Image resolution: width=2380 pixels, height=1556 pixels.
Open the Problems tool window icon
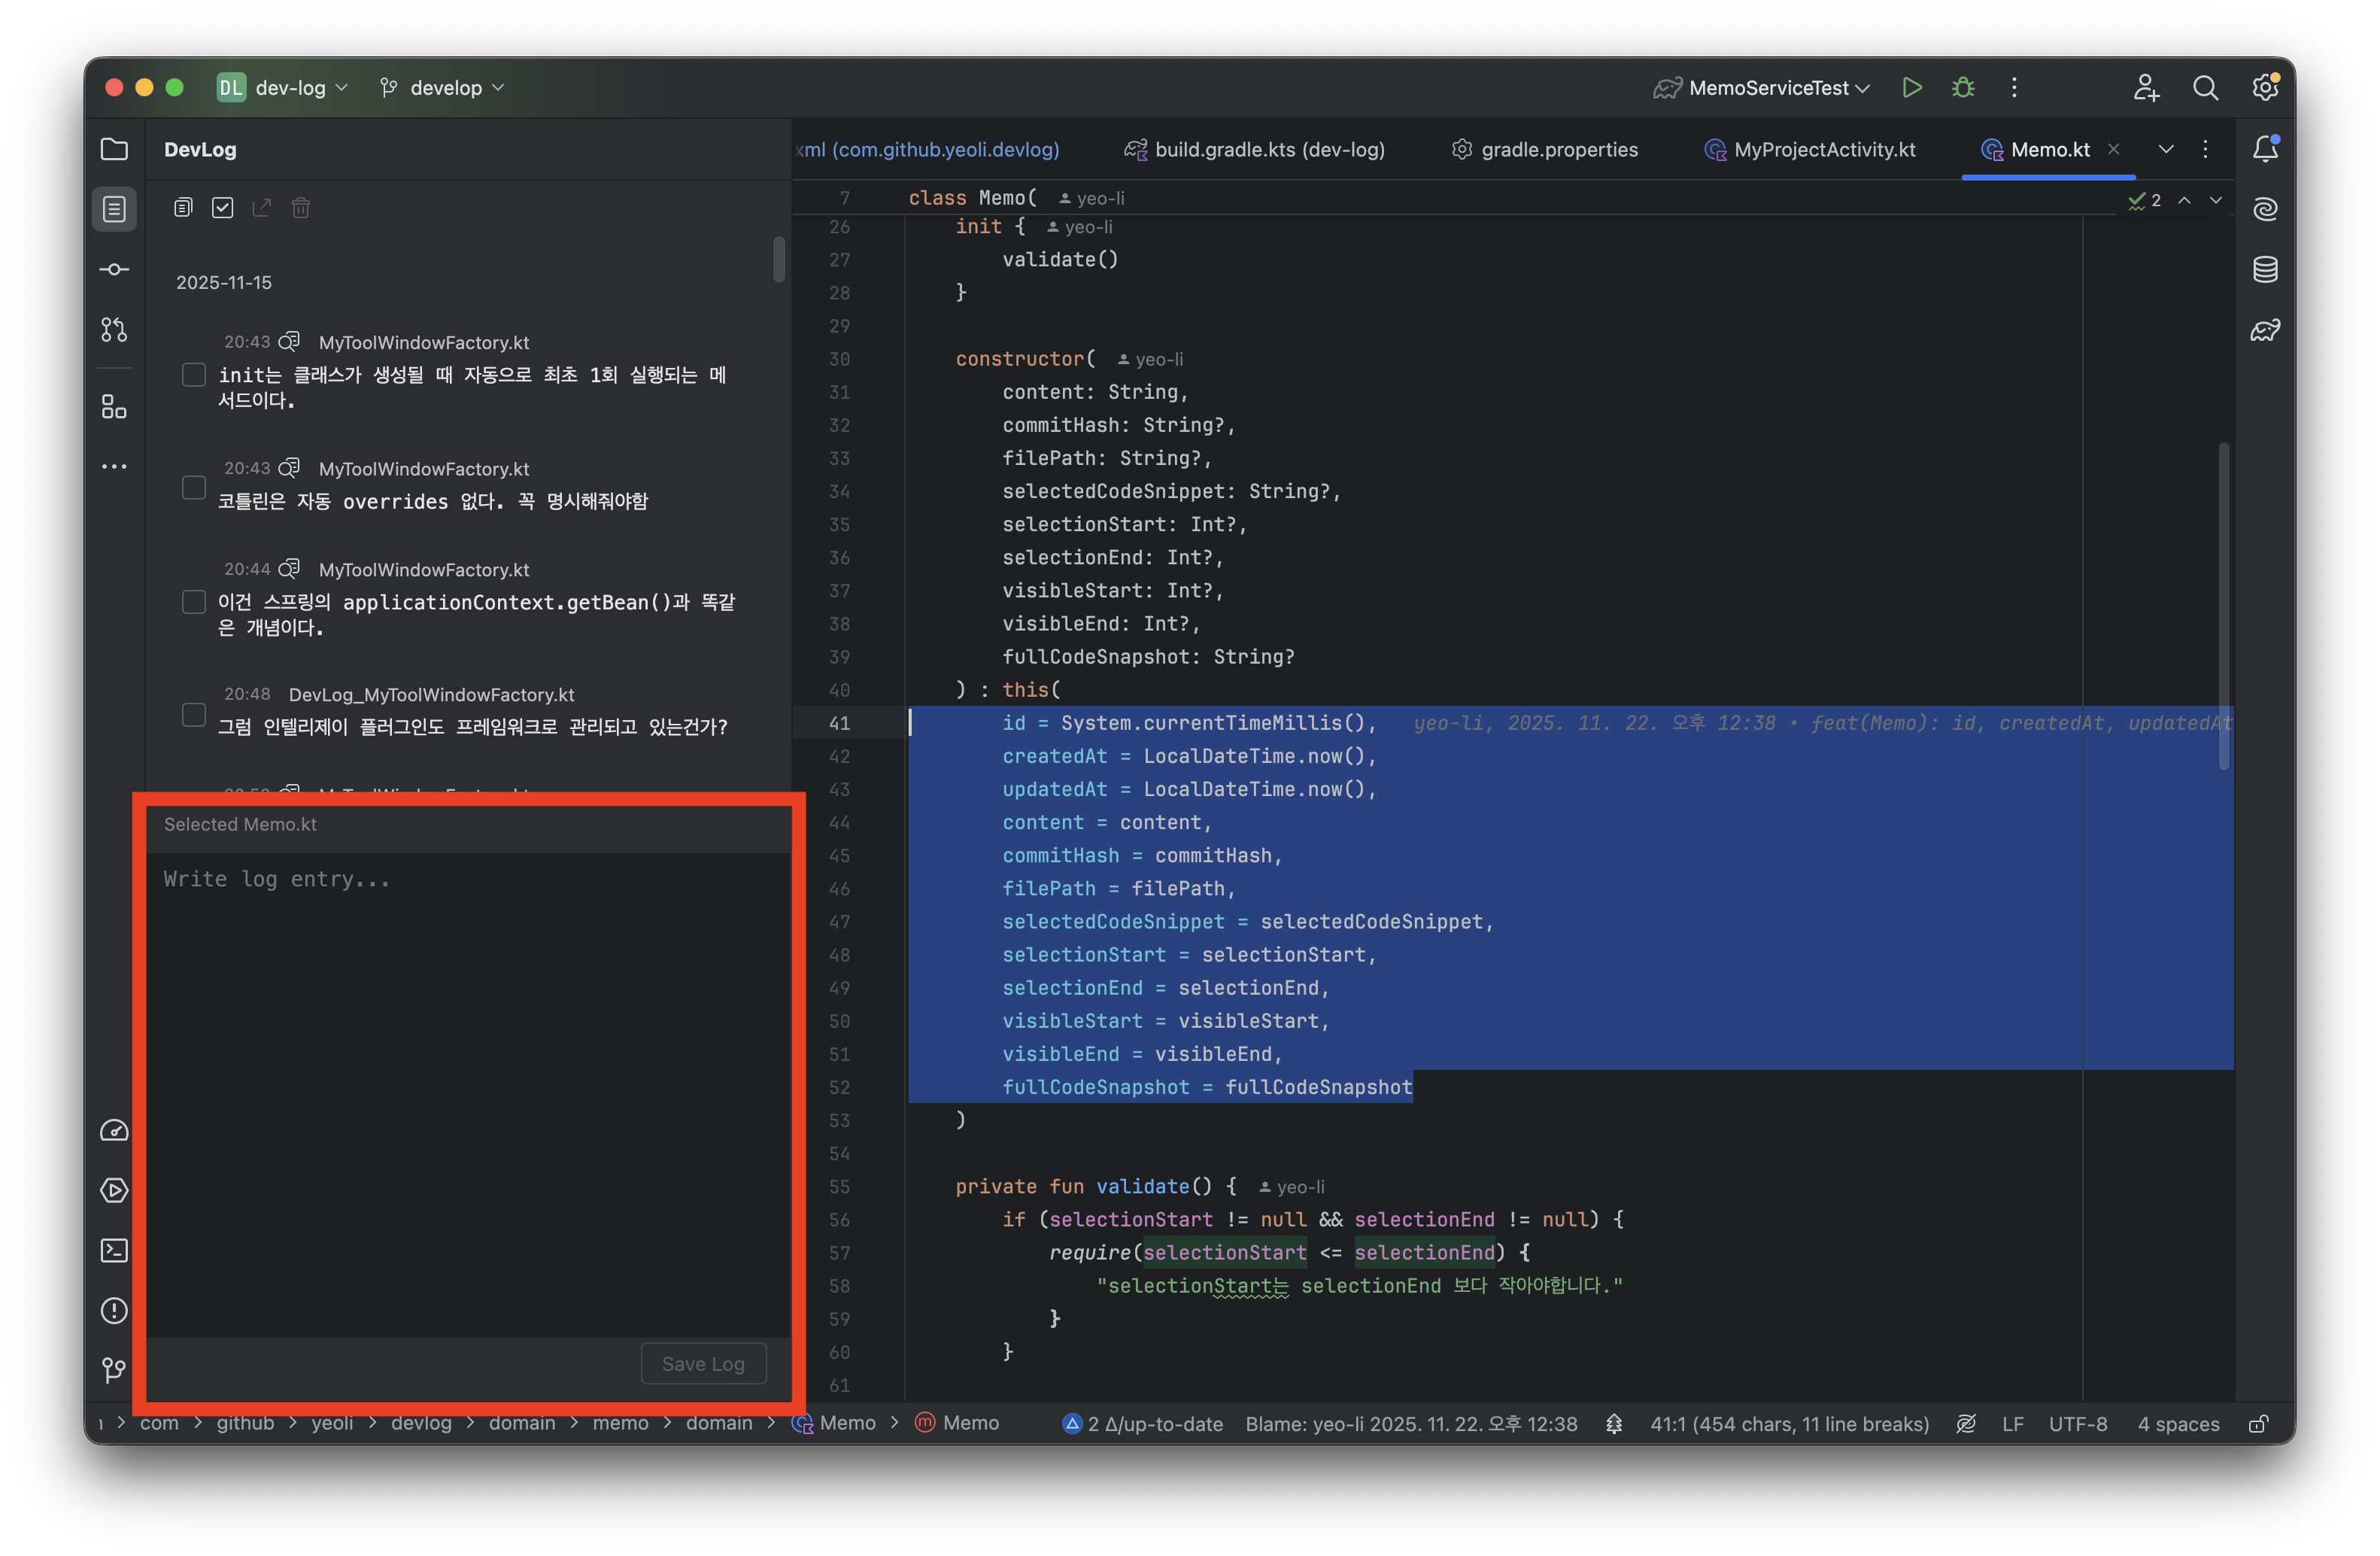click(114, 1310)
